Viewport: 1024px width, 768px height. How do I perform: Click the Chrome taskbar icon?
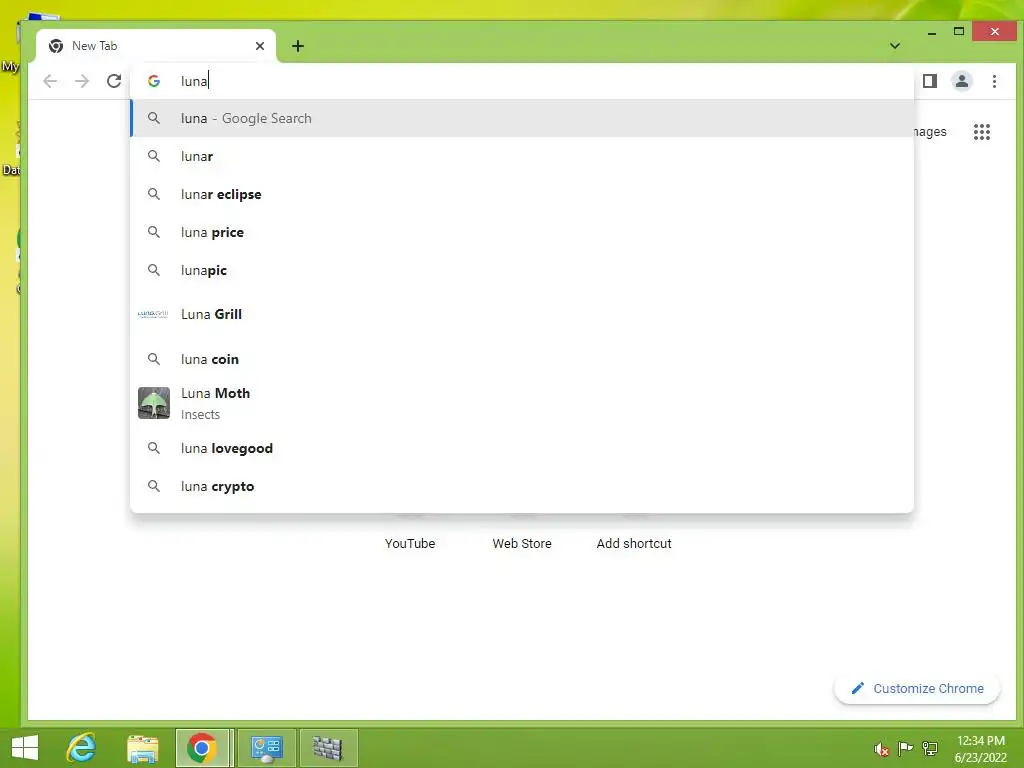click(202, 748)
